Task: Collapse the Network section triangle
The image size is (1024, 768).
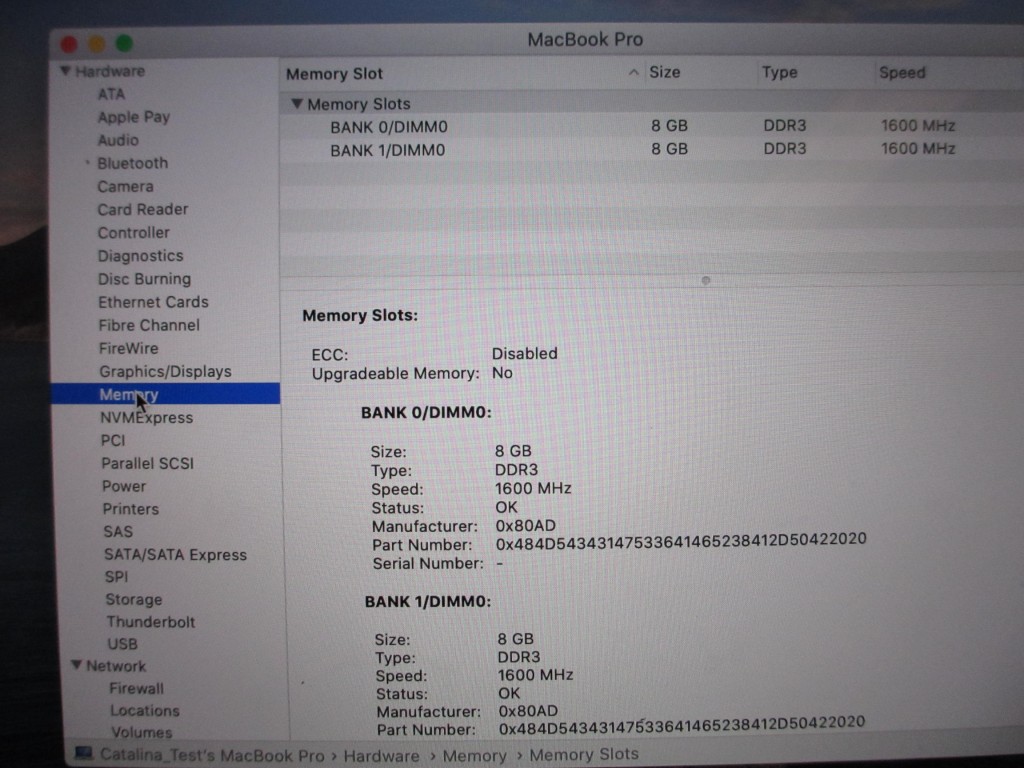Action: click(76, 665)
